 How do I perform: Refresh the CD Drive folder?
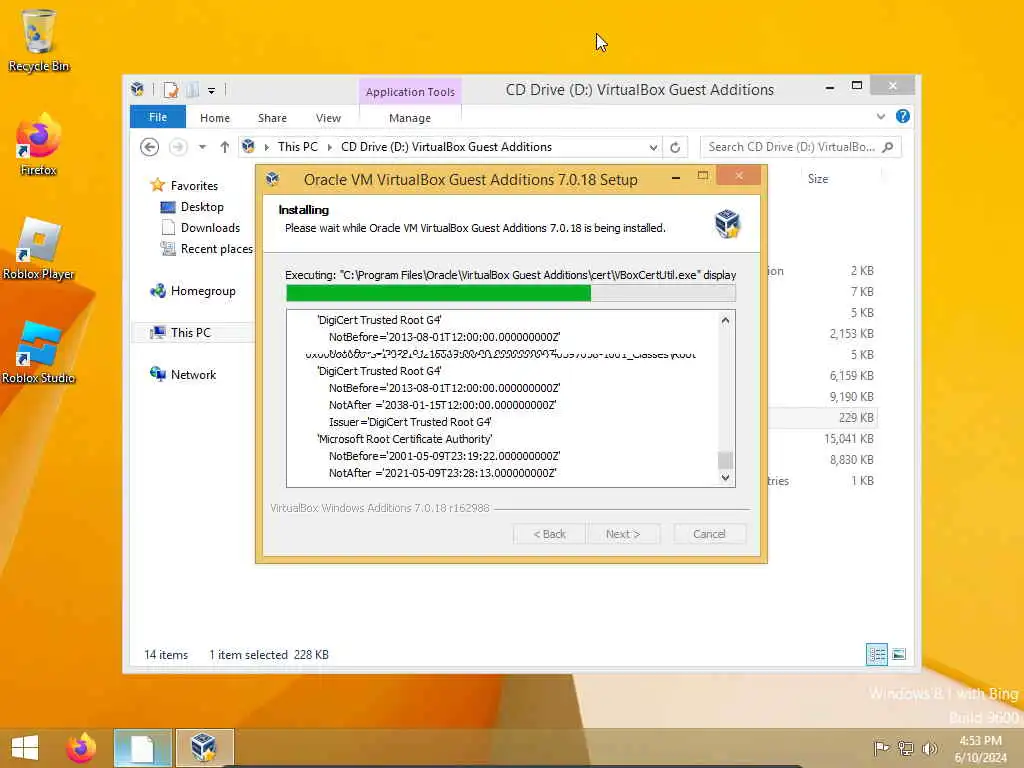[675, 148]
